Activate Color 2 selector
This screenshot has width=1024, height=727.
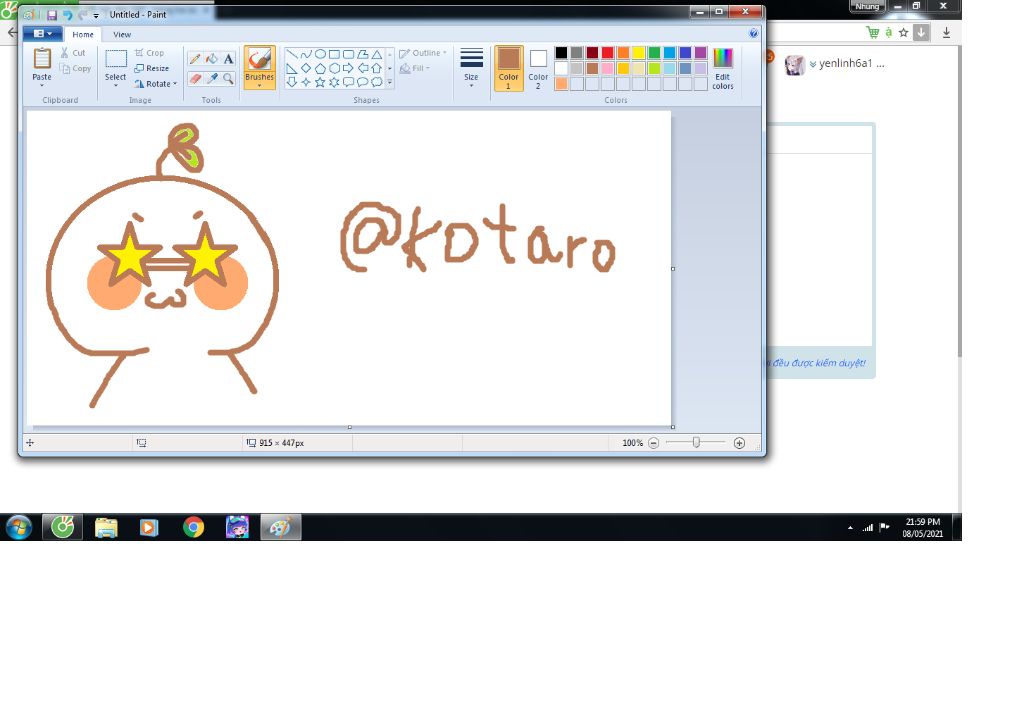click(x=538, y=68)
